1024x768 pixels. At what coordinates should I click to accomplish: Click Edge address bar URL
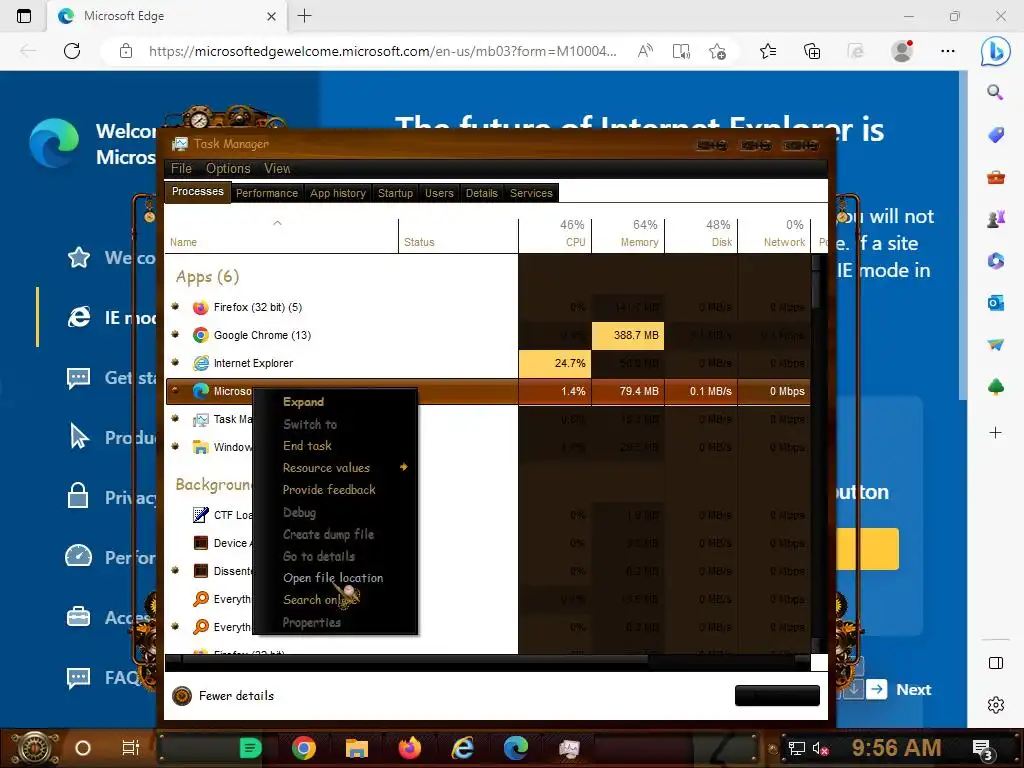pyautogui.click(x=382, y=51)
